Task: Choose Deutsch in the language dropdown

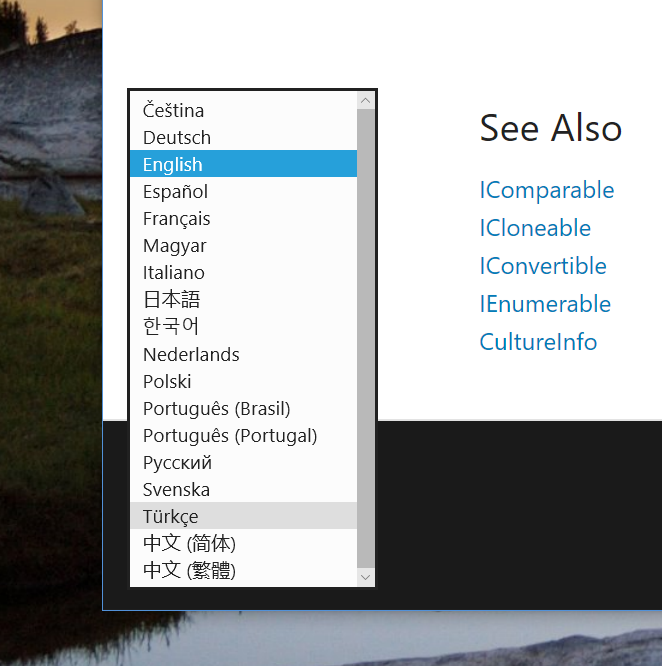Action: (243, 137)
